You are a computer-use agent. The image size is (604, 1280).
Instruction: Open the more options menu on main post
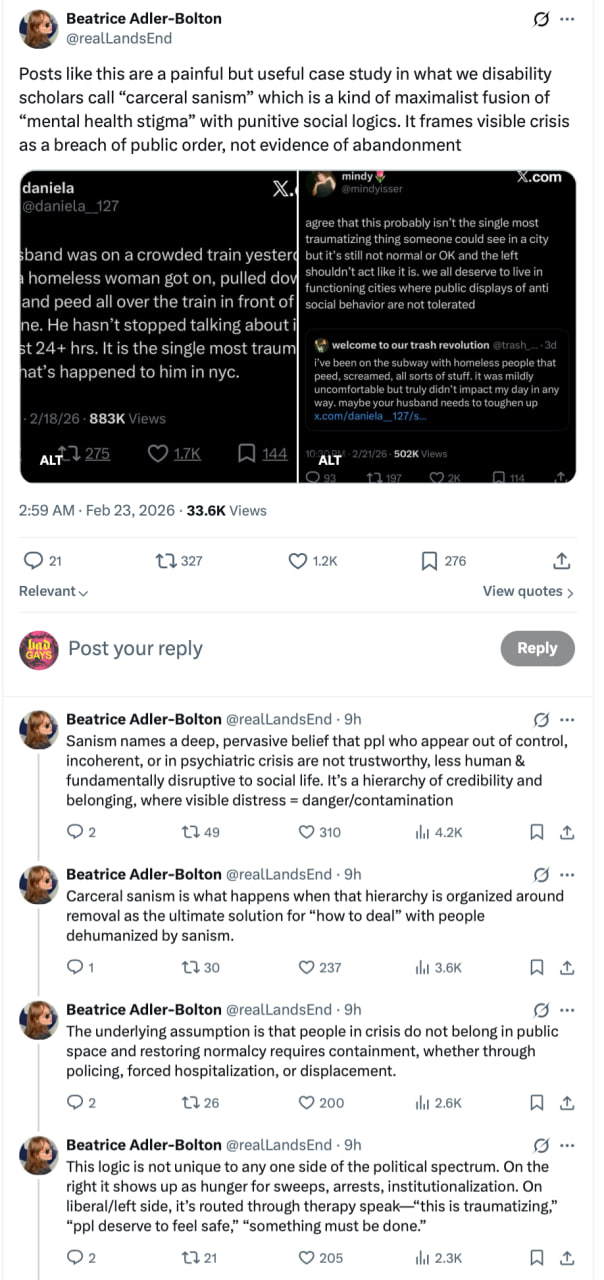pyautogui.click(x=567, y=19)
